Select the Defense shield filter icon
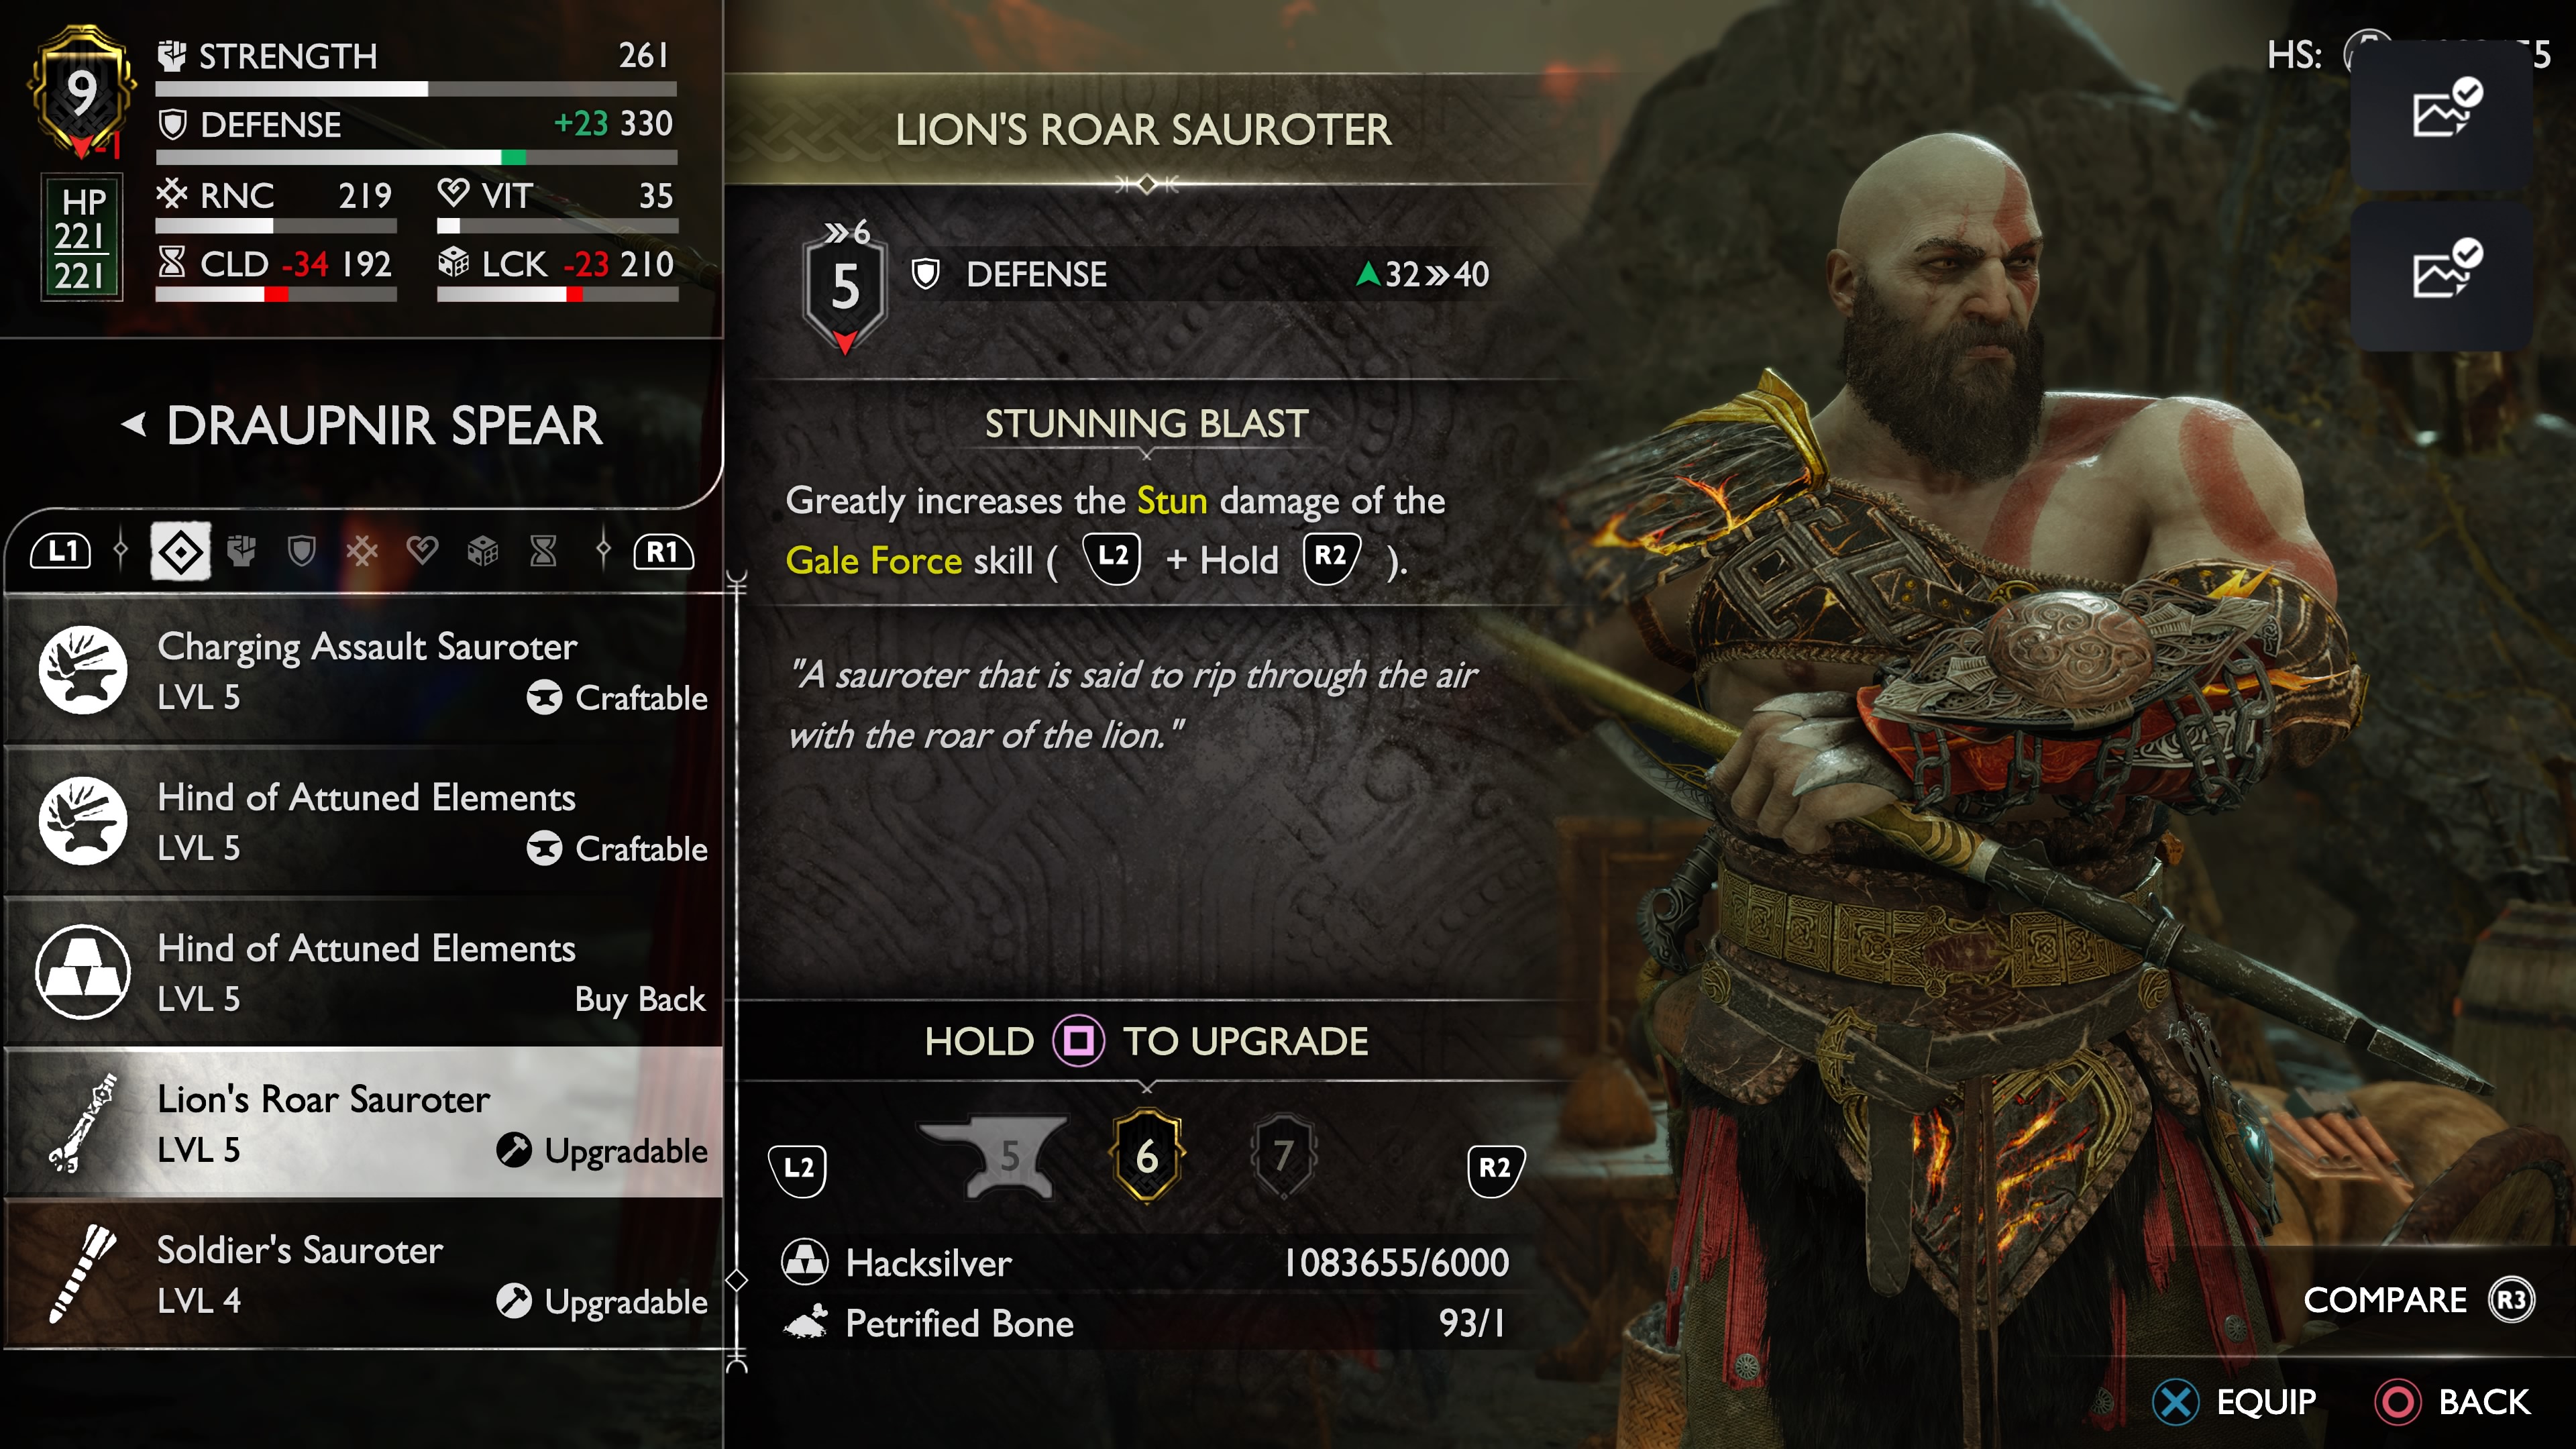The width and height of the screenshot is (2576, 1449). tap(301, 551)
